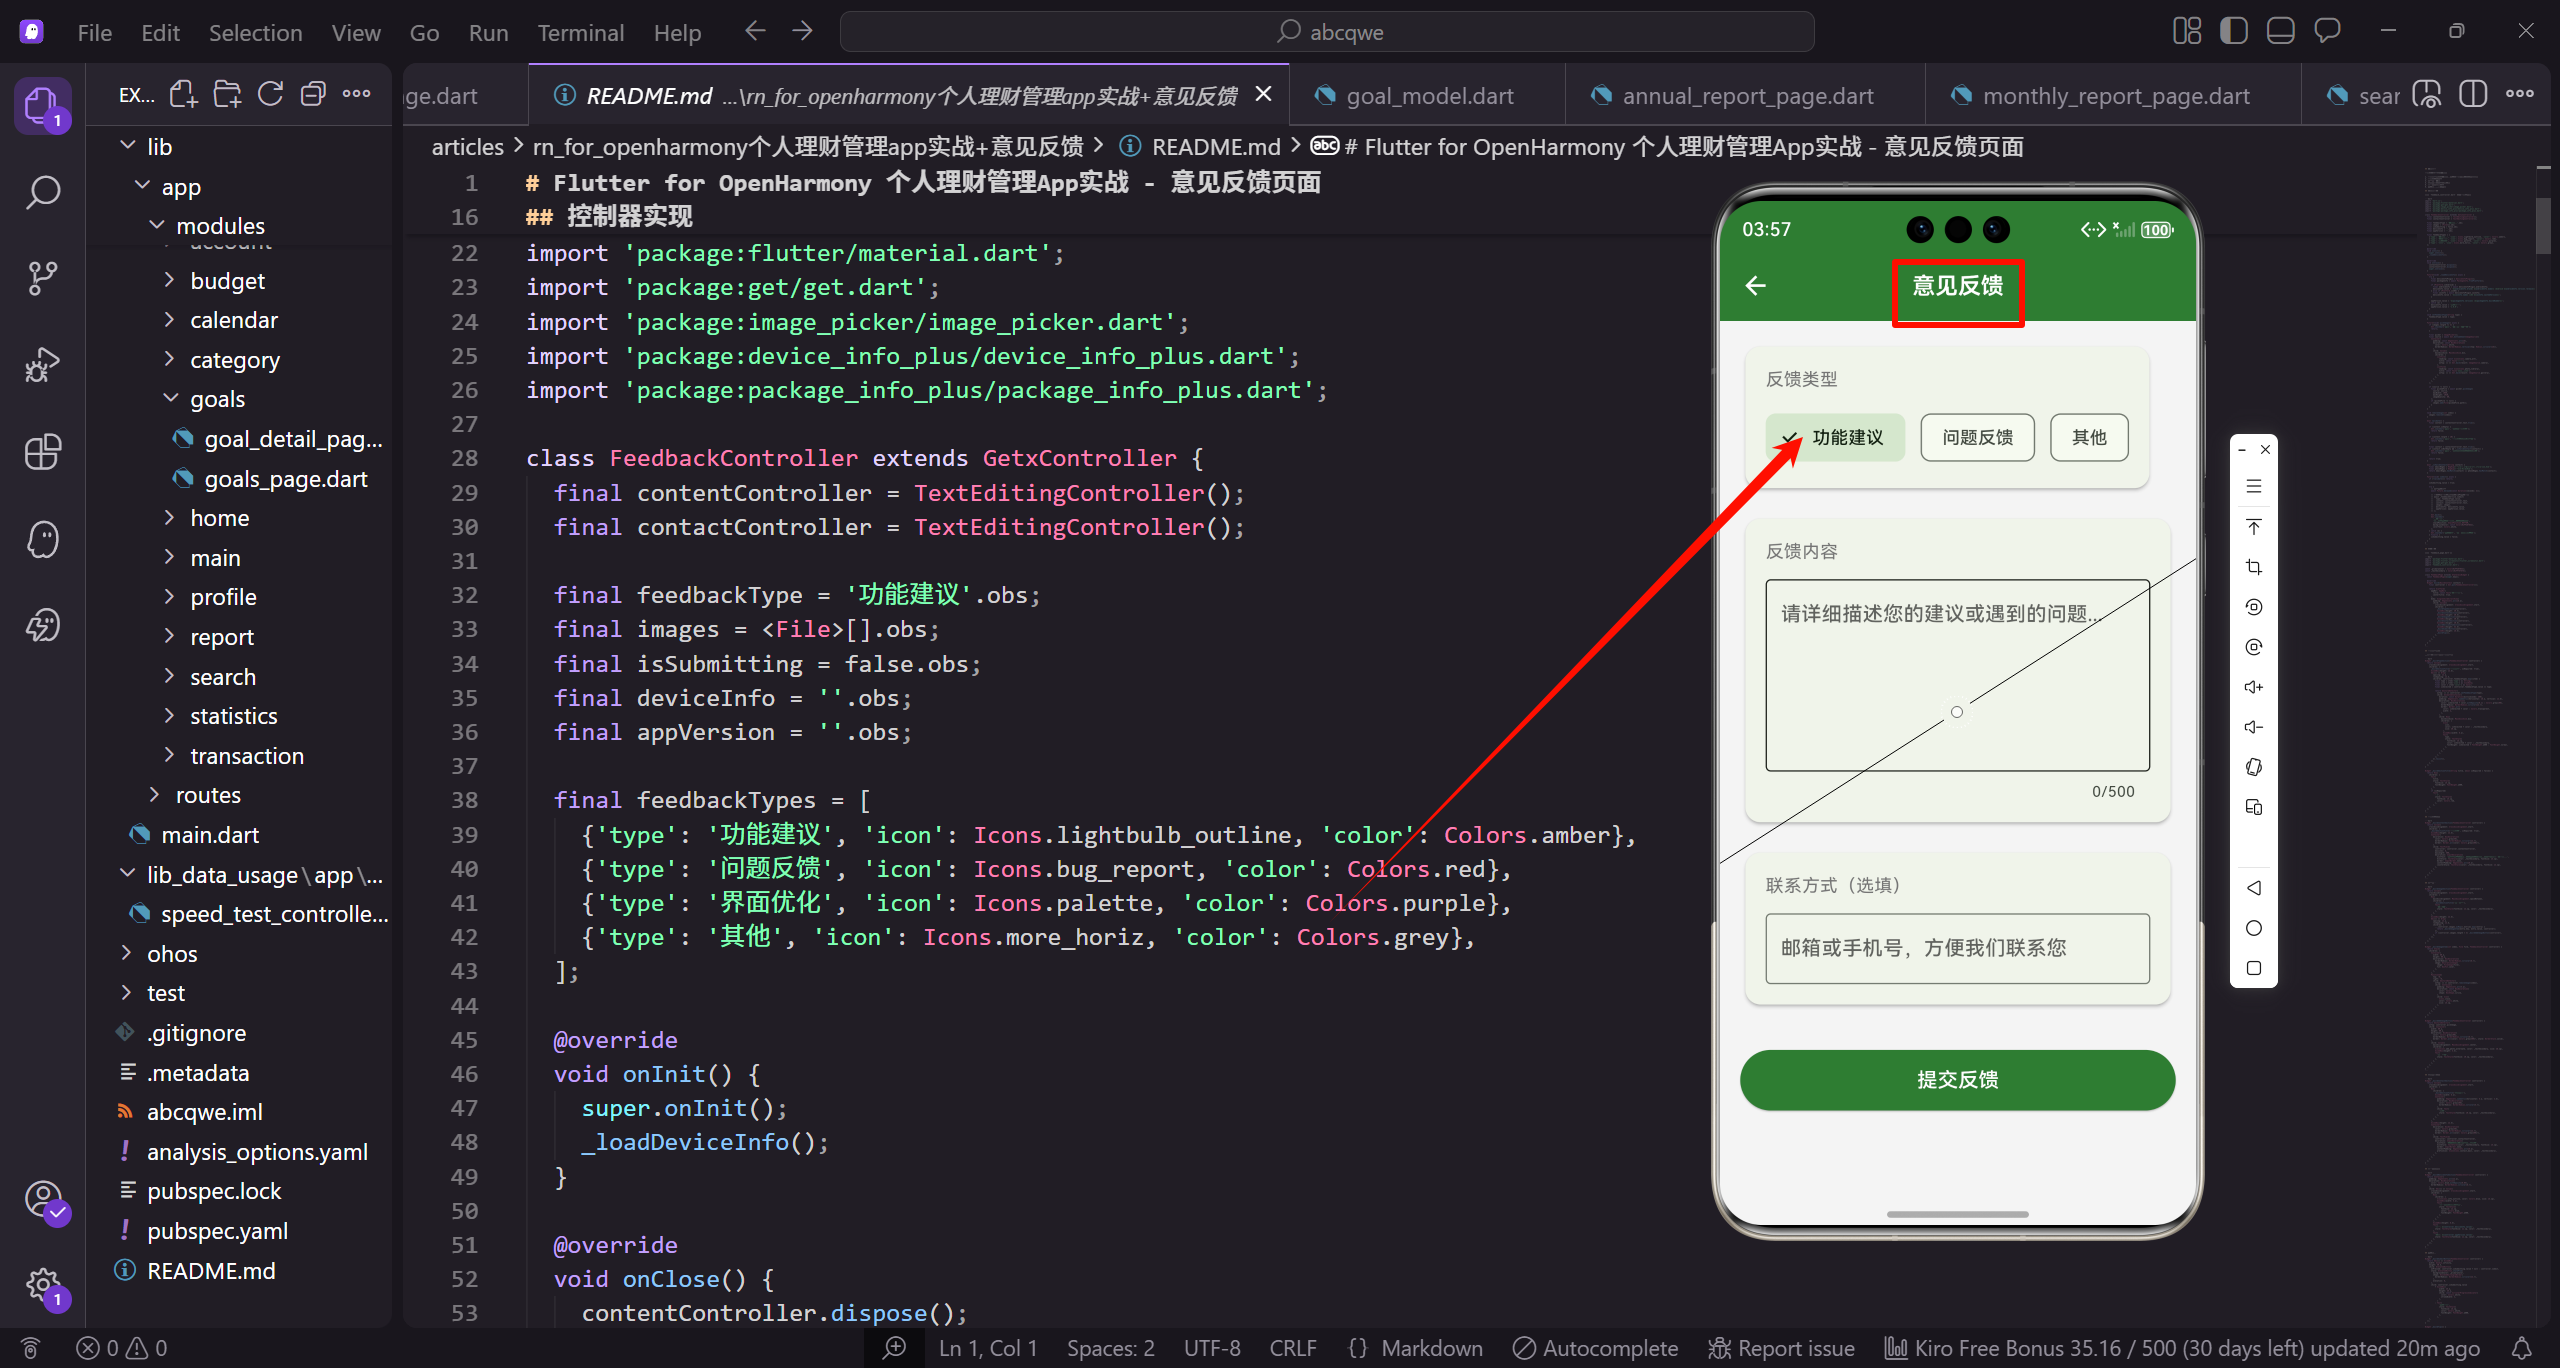Toggle the primary sidebar layout button
This screenshot has width=2560, height=1368.
coord(2233,31)
